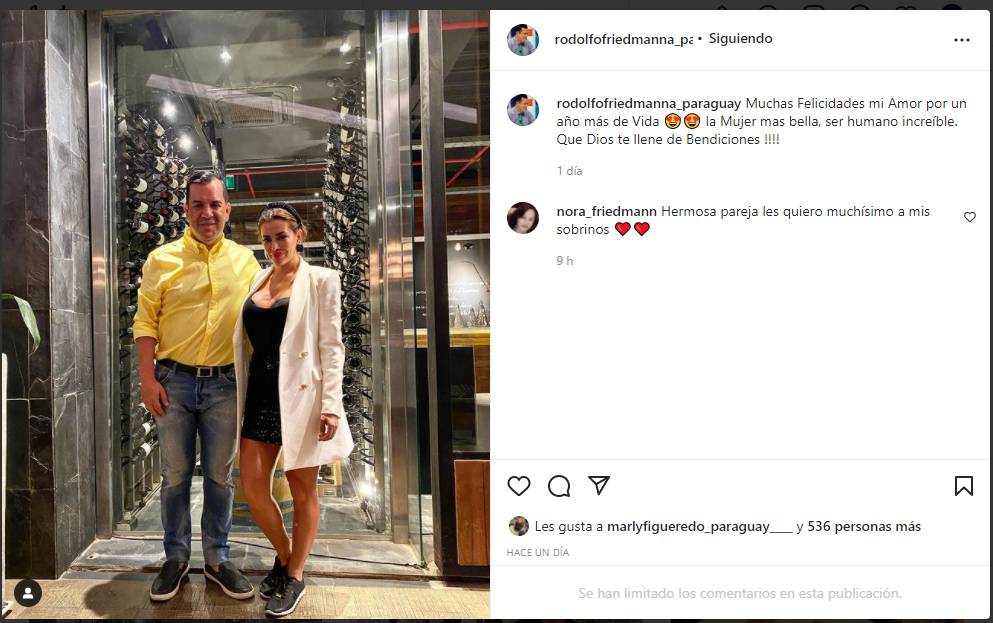Save post with bookmark icon

(x=963, y=486)
